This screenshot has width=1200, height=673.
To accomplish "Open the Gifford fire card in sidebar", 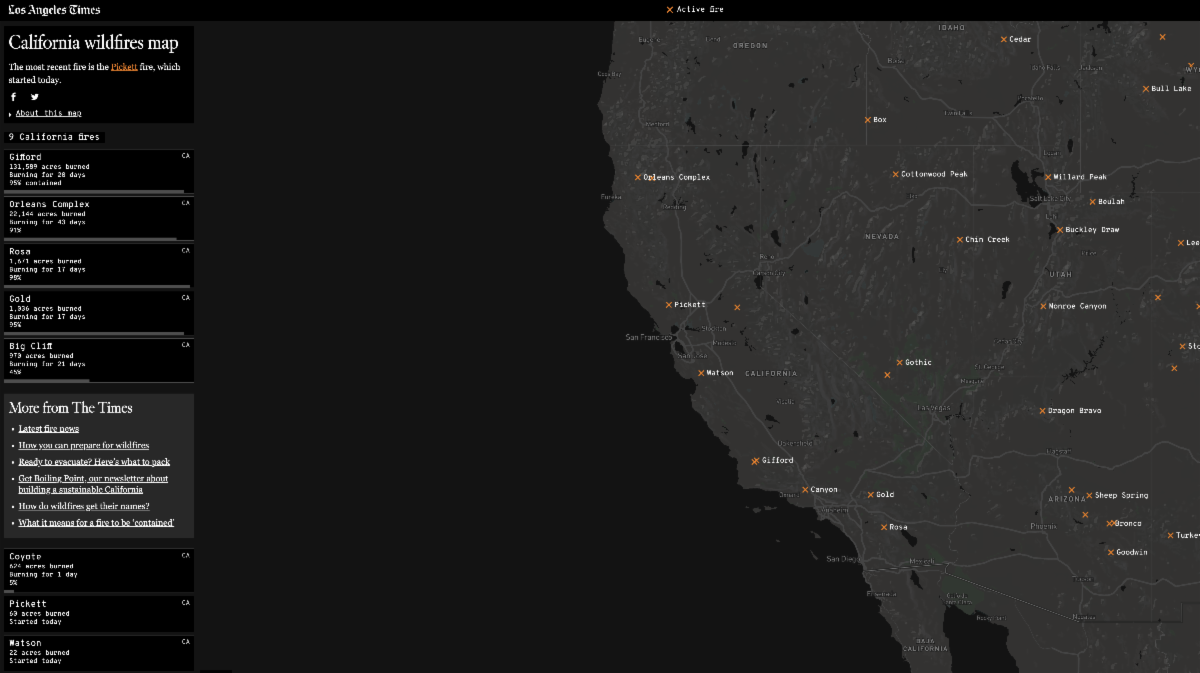I will (x=97, y=170).
